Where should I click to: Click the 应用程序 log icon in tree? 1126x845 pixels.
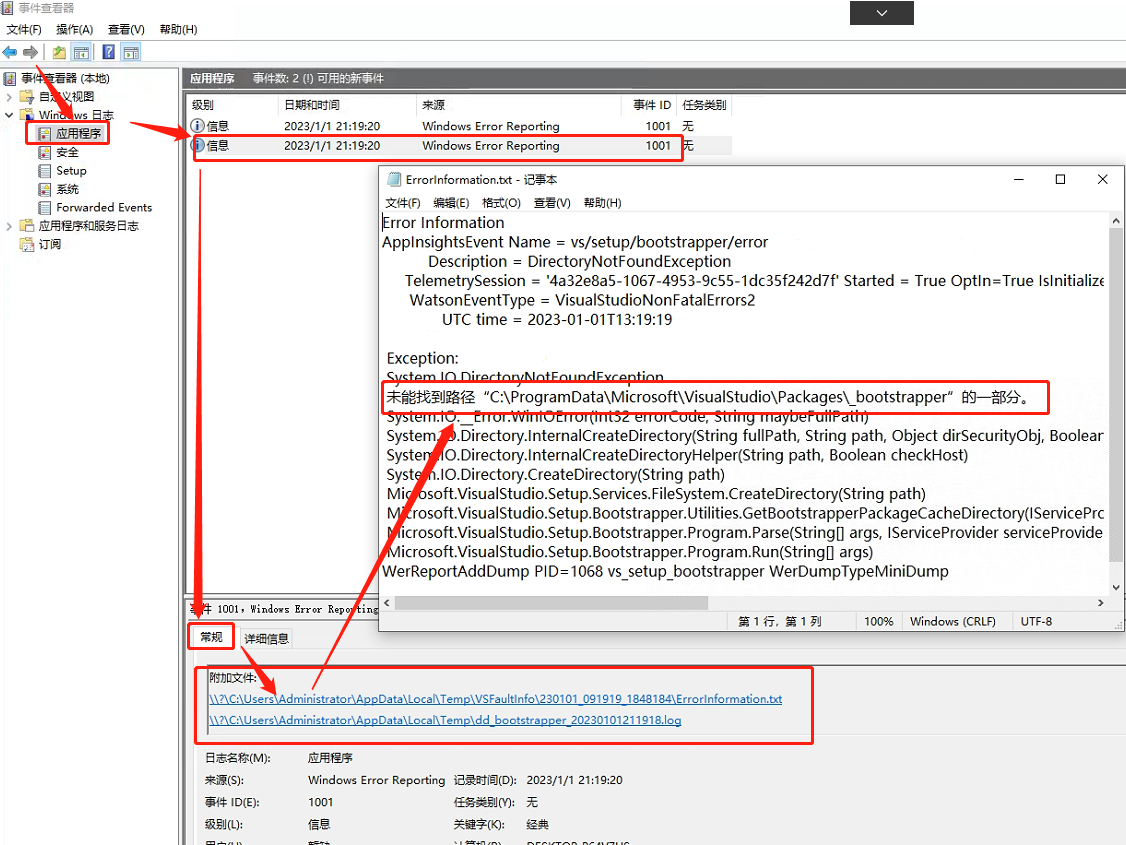(45, 134)
